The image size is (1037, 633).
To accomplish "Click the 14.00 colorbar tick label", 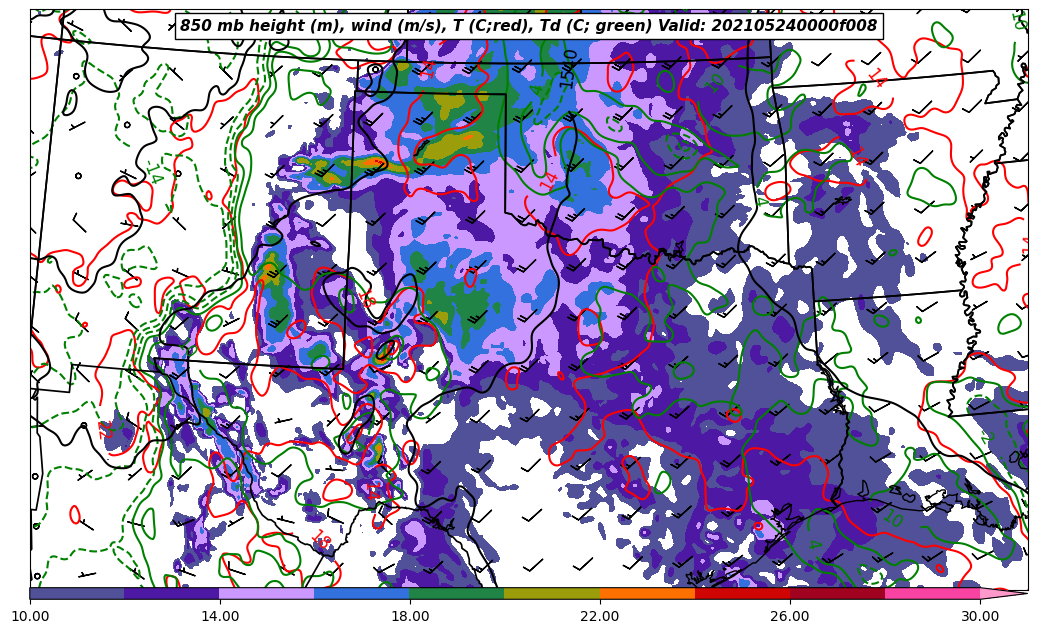I will point(220,616).
